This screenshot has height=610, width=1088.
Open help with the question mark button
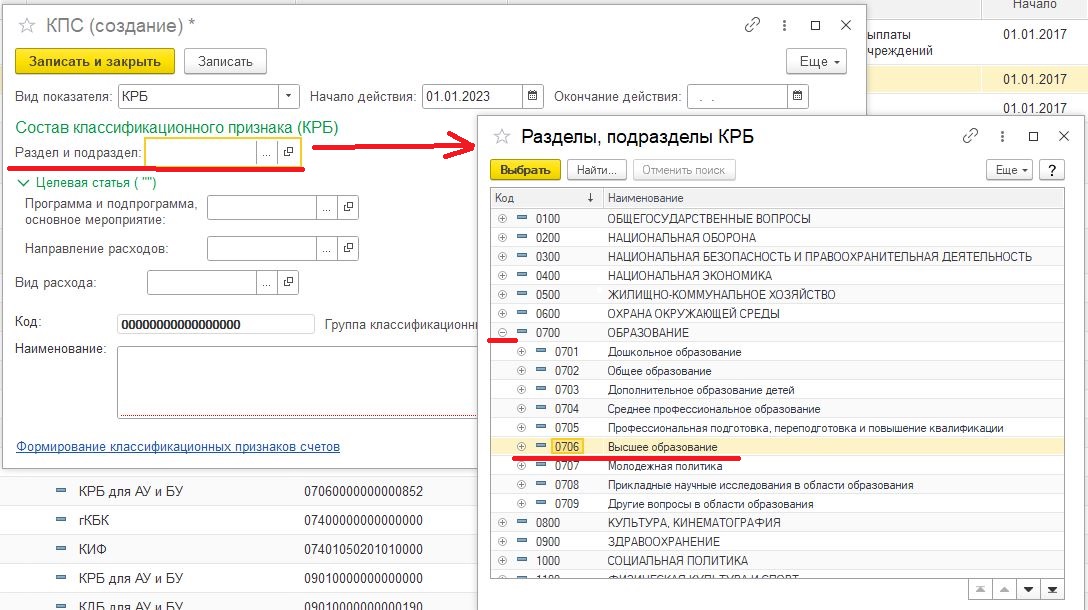pyautogui.click(x=1052, y=169)
